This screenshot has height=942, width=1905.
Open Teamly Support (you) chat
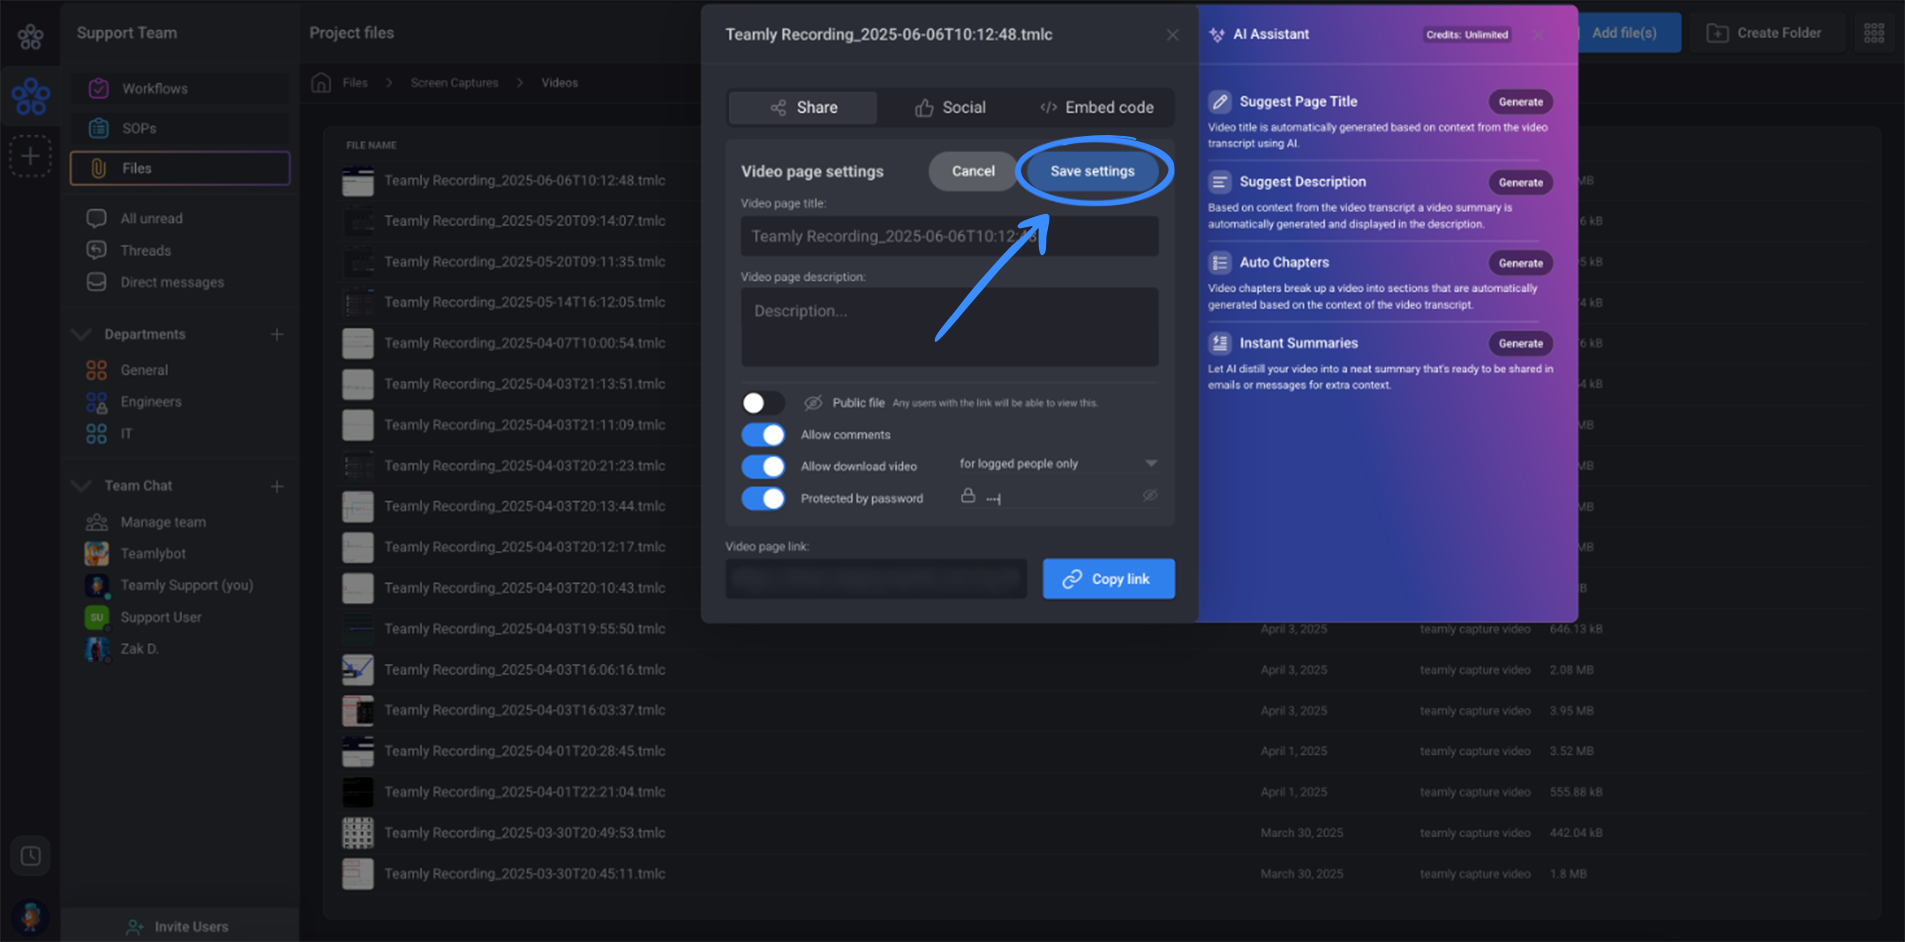(x=186, y=585)
